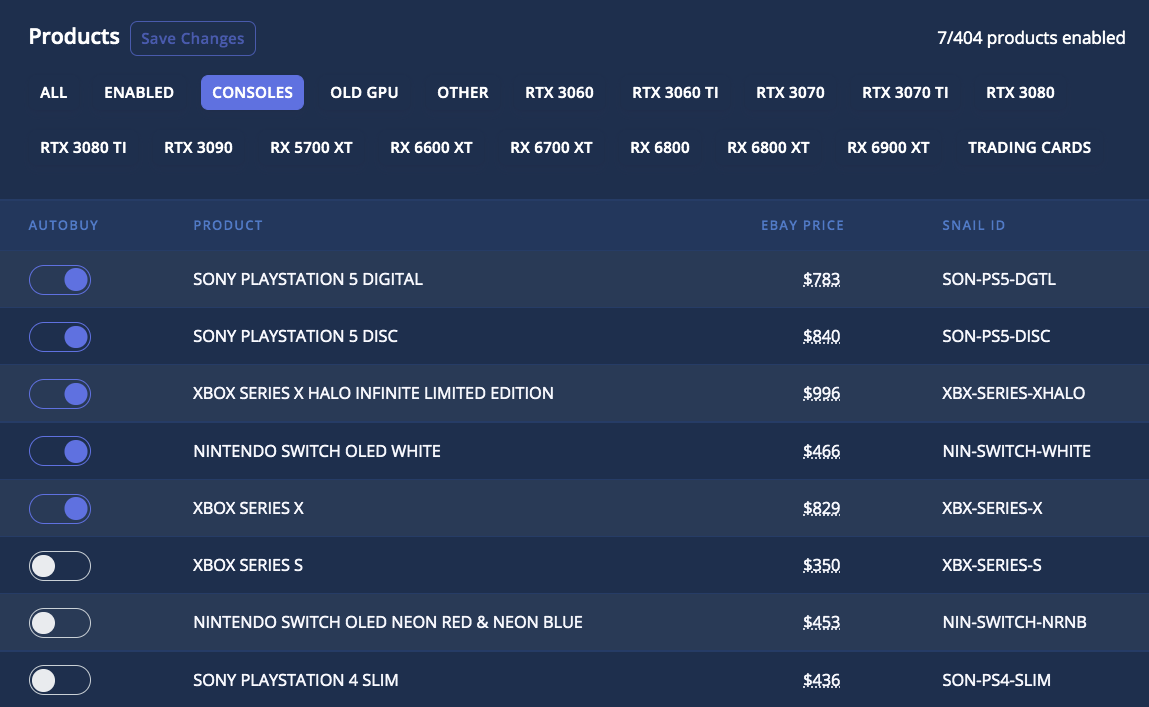Click the PRODUCT column header
1149x707 pixels.
coord(228,226)
